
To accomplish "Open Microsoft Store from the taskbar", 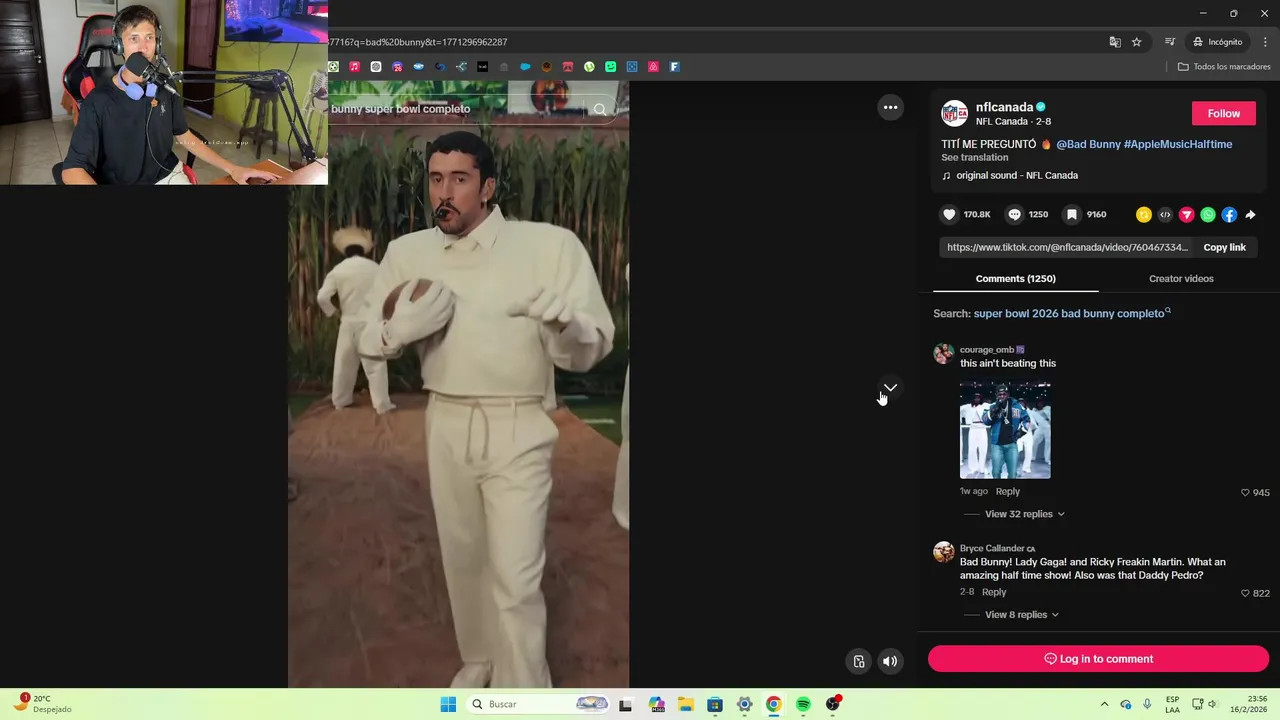I will pos(715,704).
